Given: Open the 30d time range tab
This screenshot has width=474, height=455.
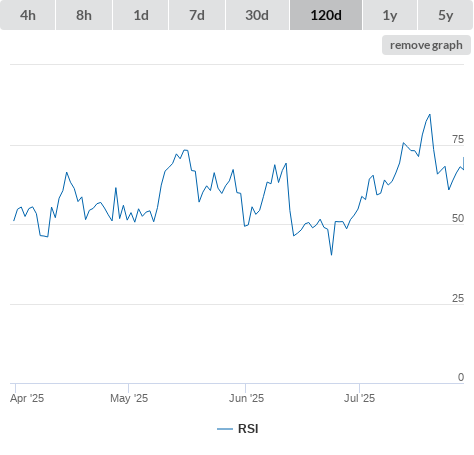Looking at the screenshot, I should pyautogui.click(x=257, y=15).
